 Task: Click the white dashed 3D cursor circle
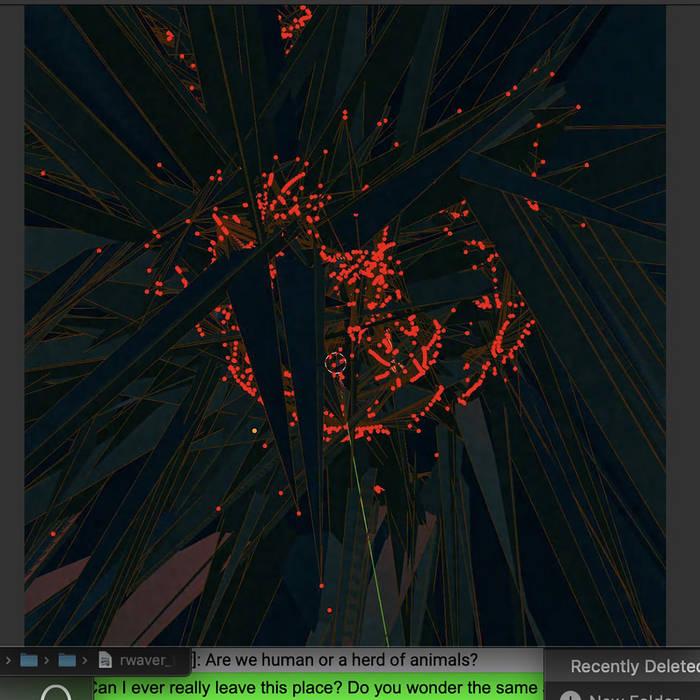point(336,363)
